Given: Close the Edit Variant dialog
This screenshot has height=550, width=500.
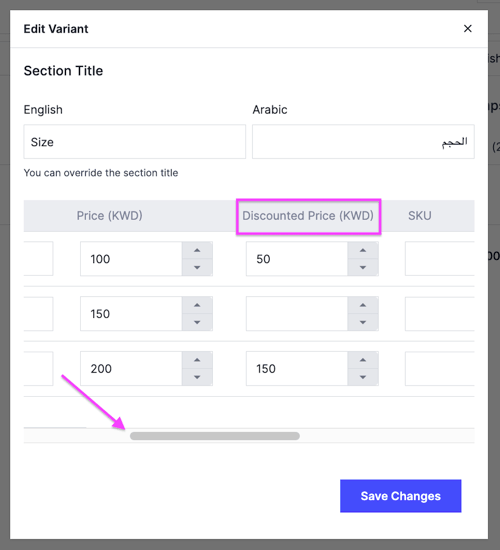Looking at the screenshot, I should click(x=467, y=29).
